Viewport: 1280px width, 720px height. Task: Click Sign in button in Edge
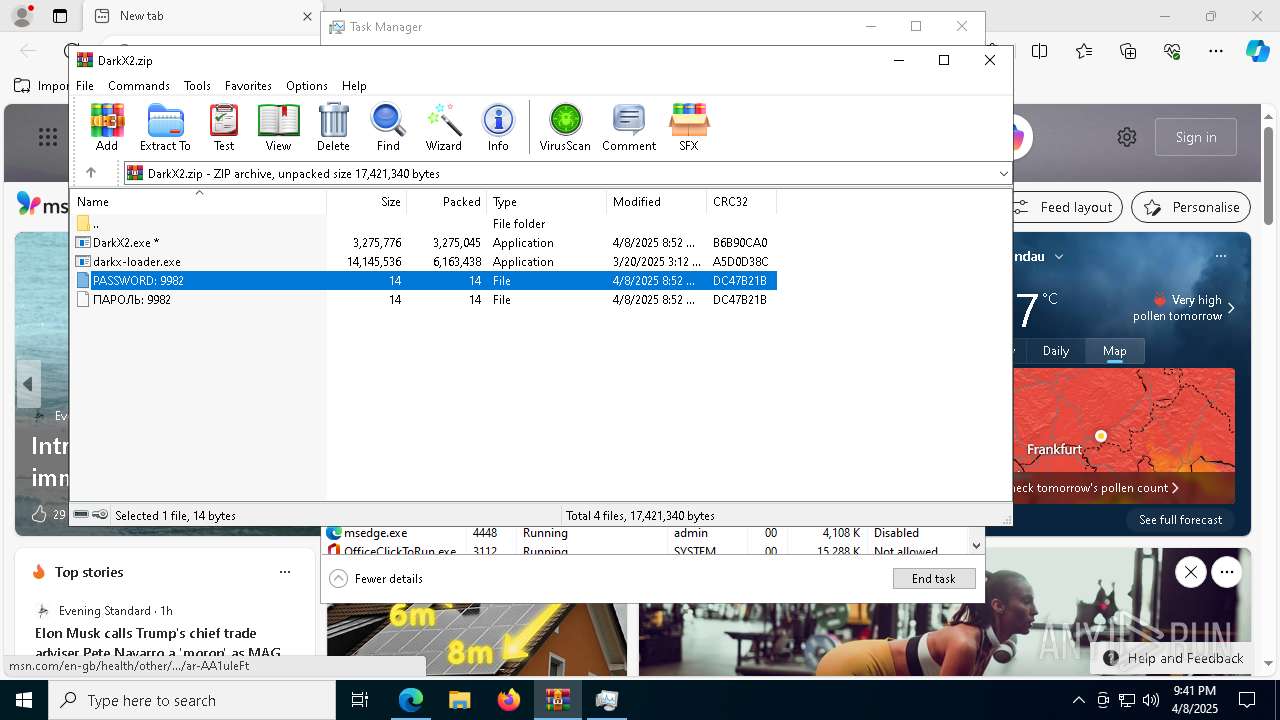point(1196,138)
